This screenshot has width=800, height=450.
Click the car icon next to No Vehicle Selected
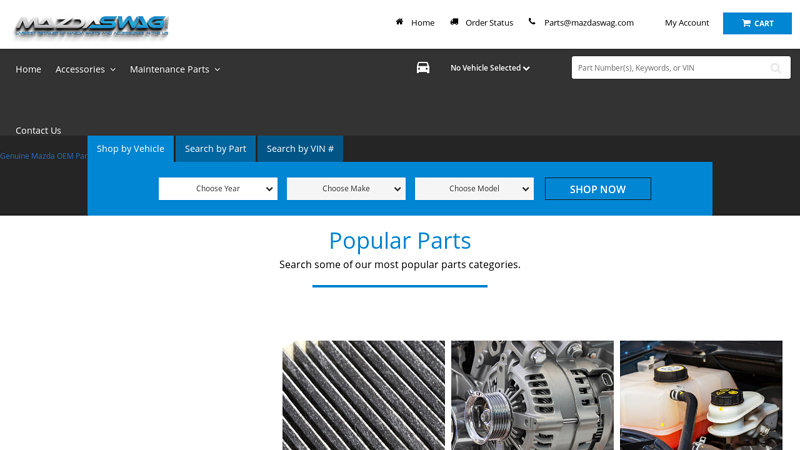tap(423, 67)
